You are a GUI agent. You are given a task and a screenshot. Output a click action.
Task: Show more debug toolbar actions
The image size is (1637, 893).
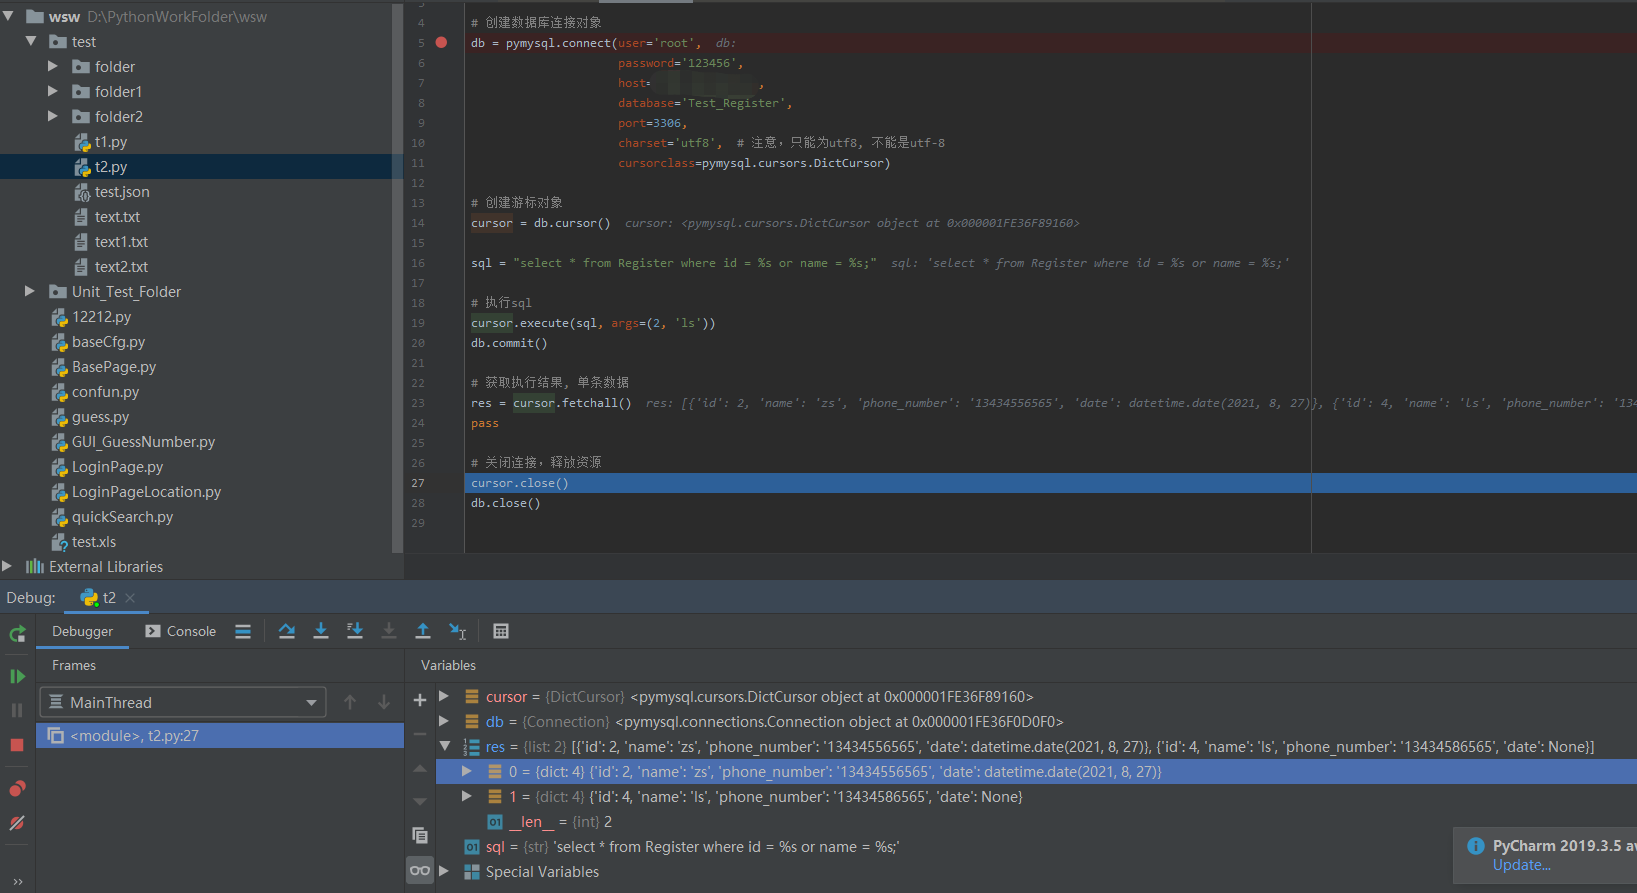pos(17,881)
